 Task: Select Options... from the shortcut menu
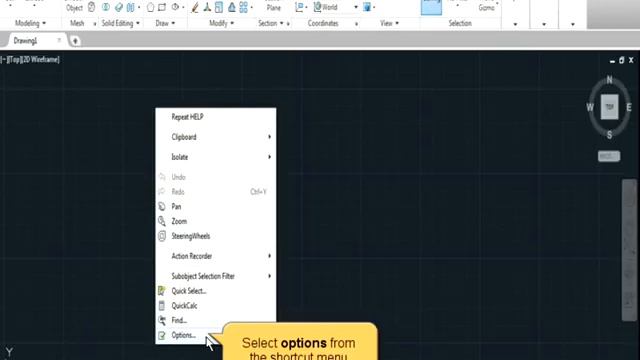pyautogui.click(x=183, y=335)
